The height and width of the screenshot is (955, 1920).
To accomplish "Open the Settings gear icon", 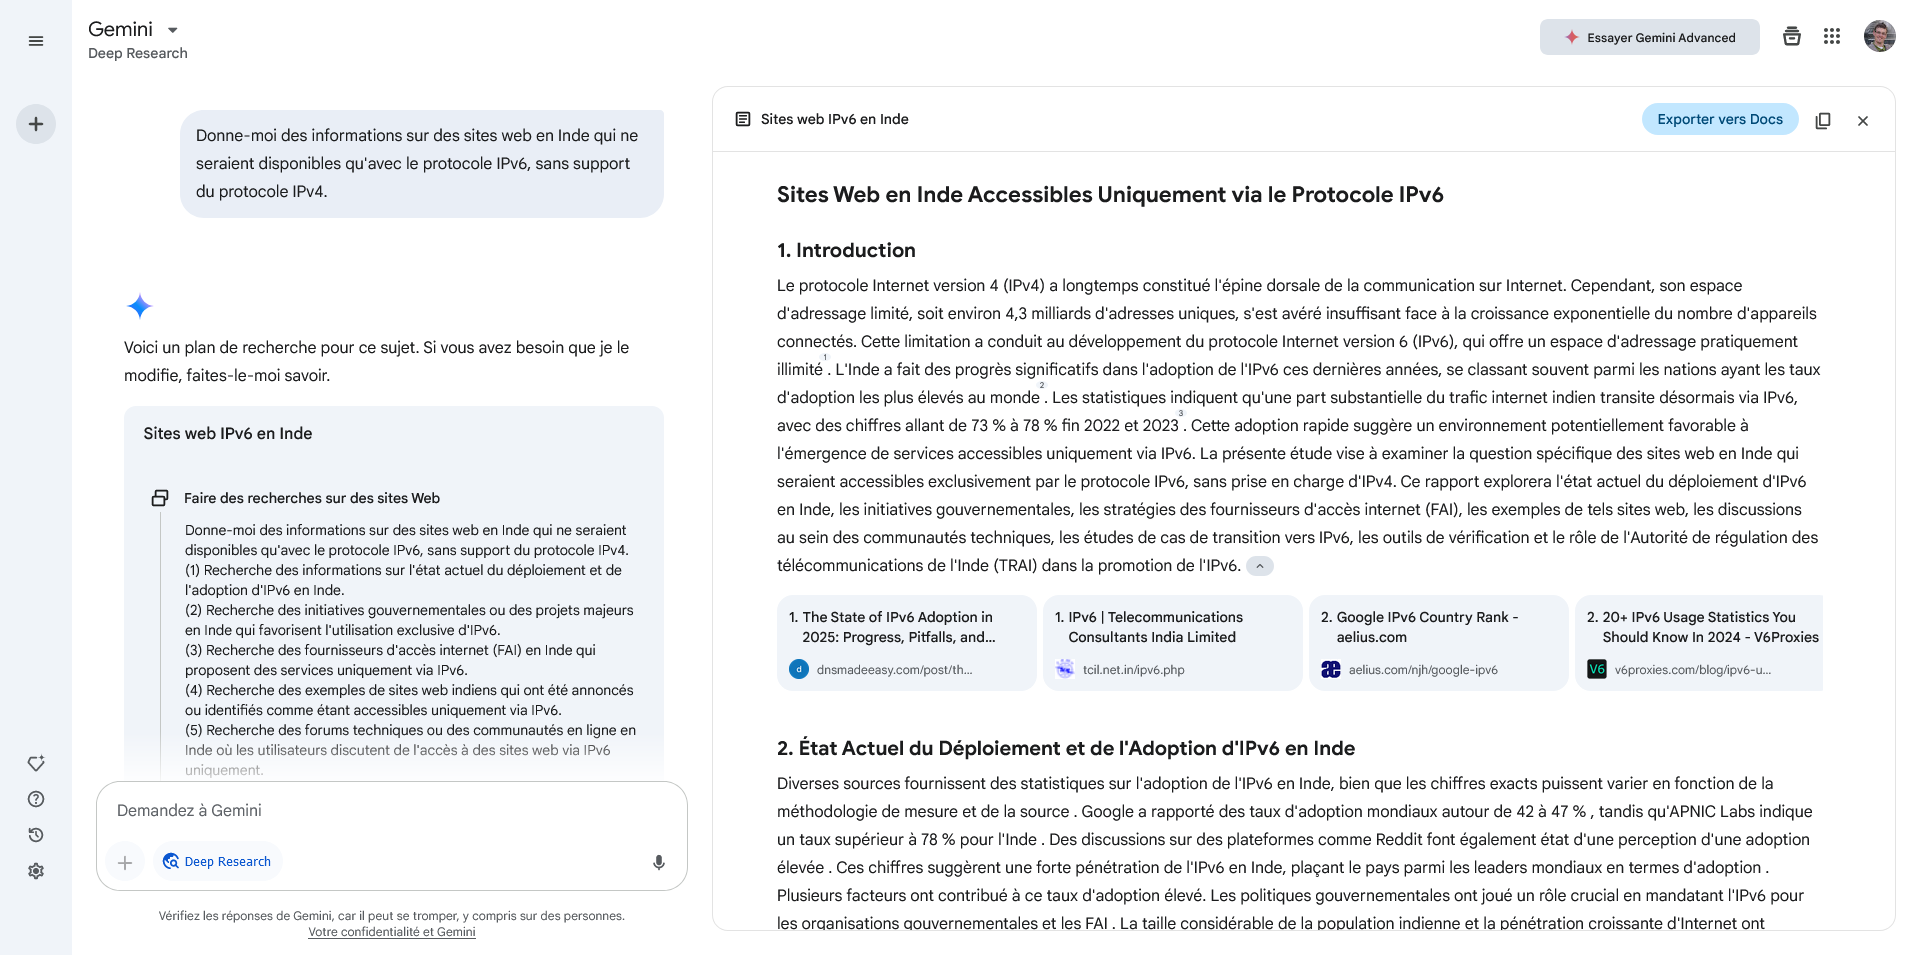I will (x=36, y=871).
